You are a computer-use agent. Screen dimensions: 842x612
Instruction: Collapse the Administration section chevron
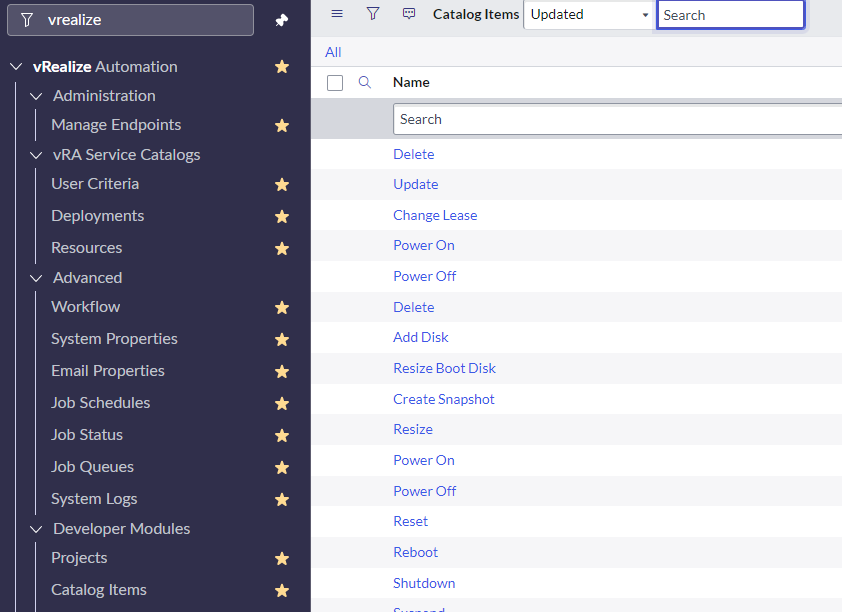(x=36, y=96)
